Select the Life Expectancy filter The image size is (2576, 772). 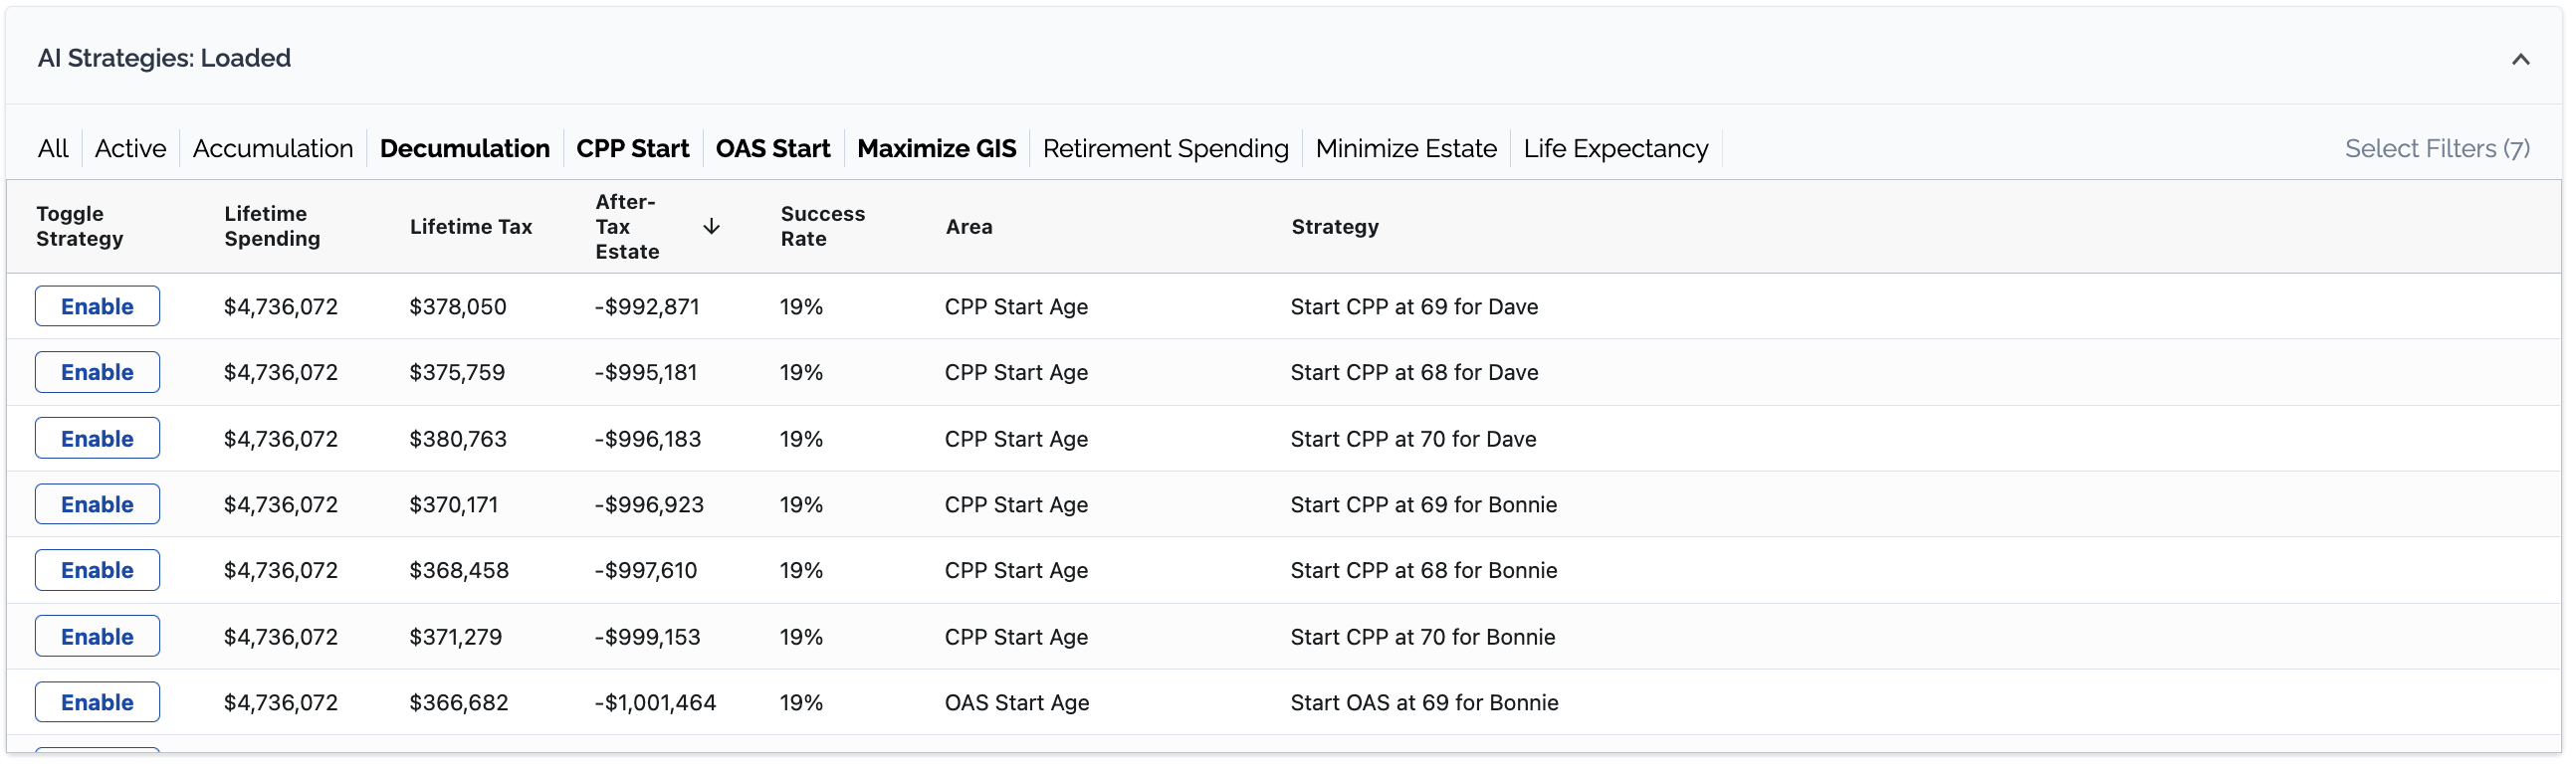(1615, 148)
